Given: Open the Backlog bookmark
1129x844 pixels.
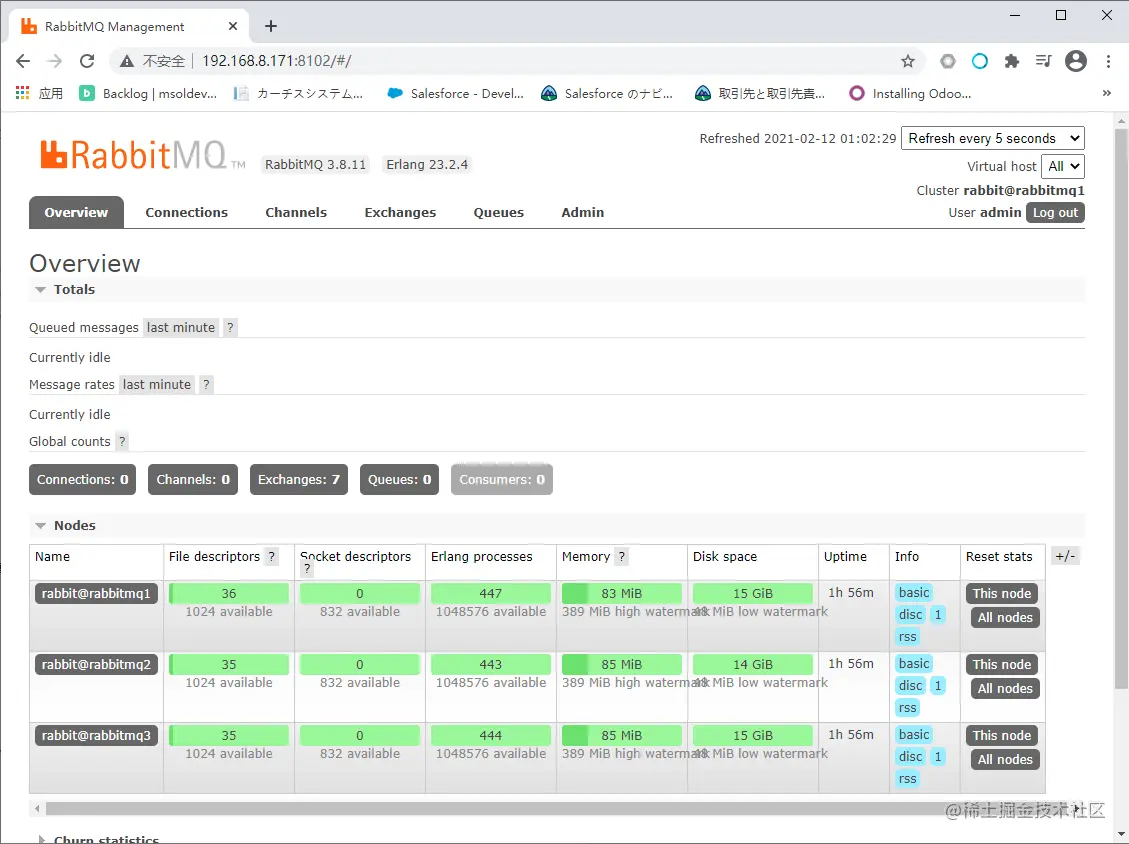Looking at the screenshot, I should (148, 94).
